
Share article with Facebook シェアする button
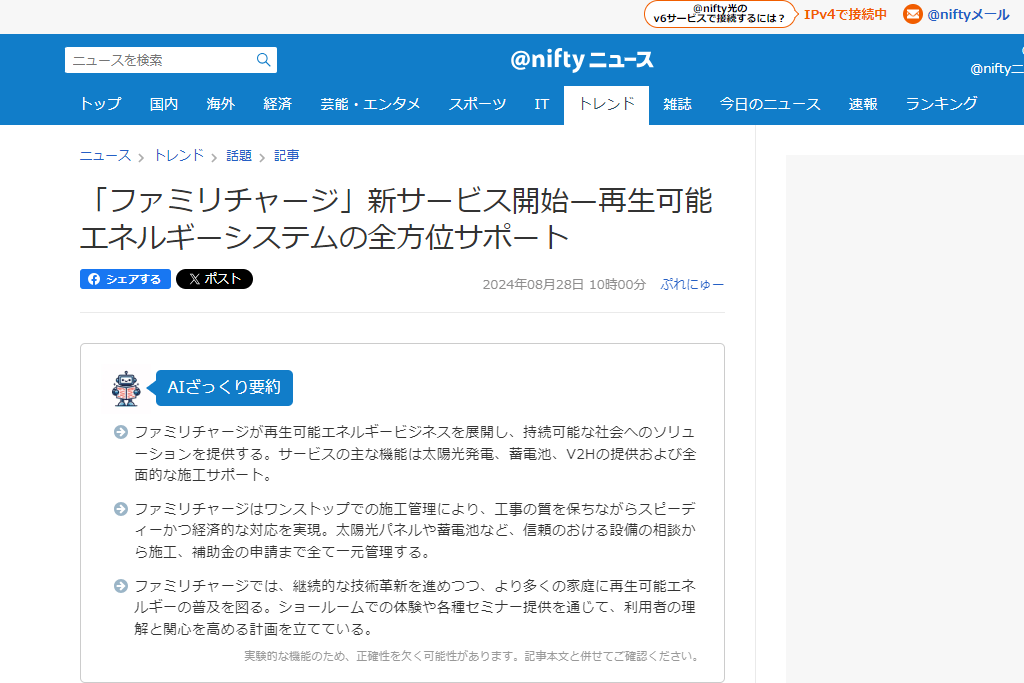[125, 279]
